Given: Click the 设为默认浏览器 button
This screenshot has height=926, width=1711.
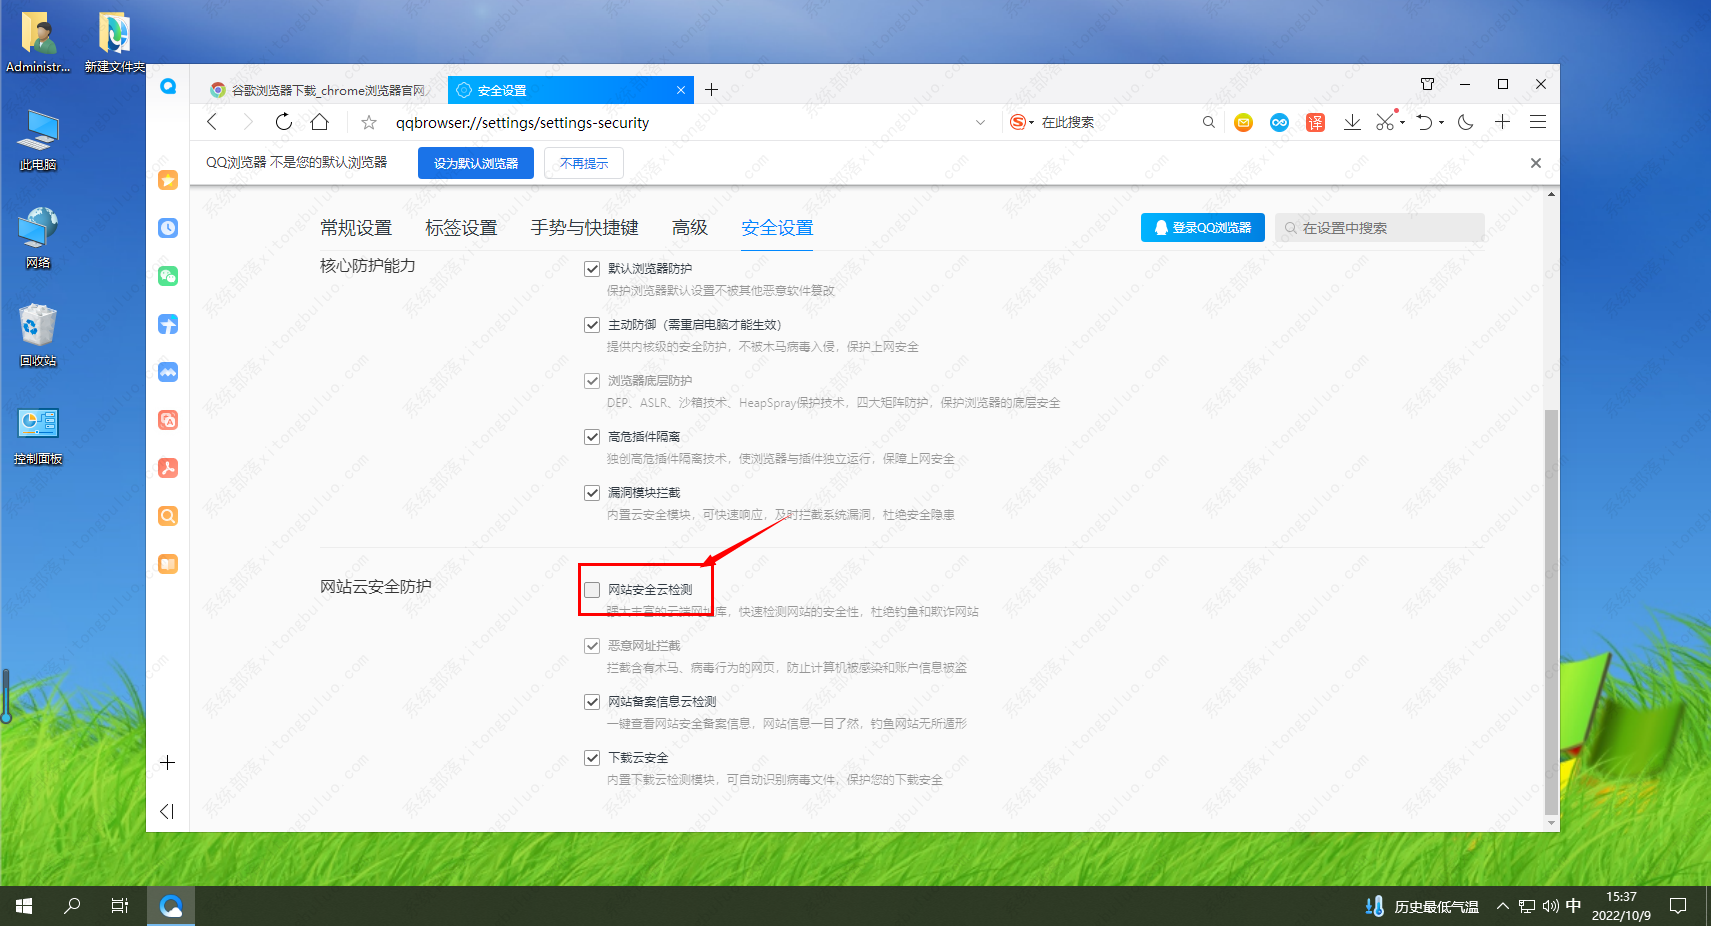Looking at the screenshot, I should (475, 162).
